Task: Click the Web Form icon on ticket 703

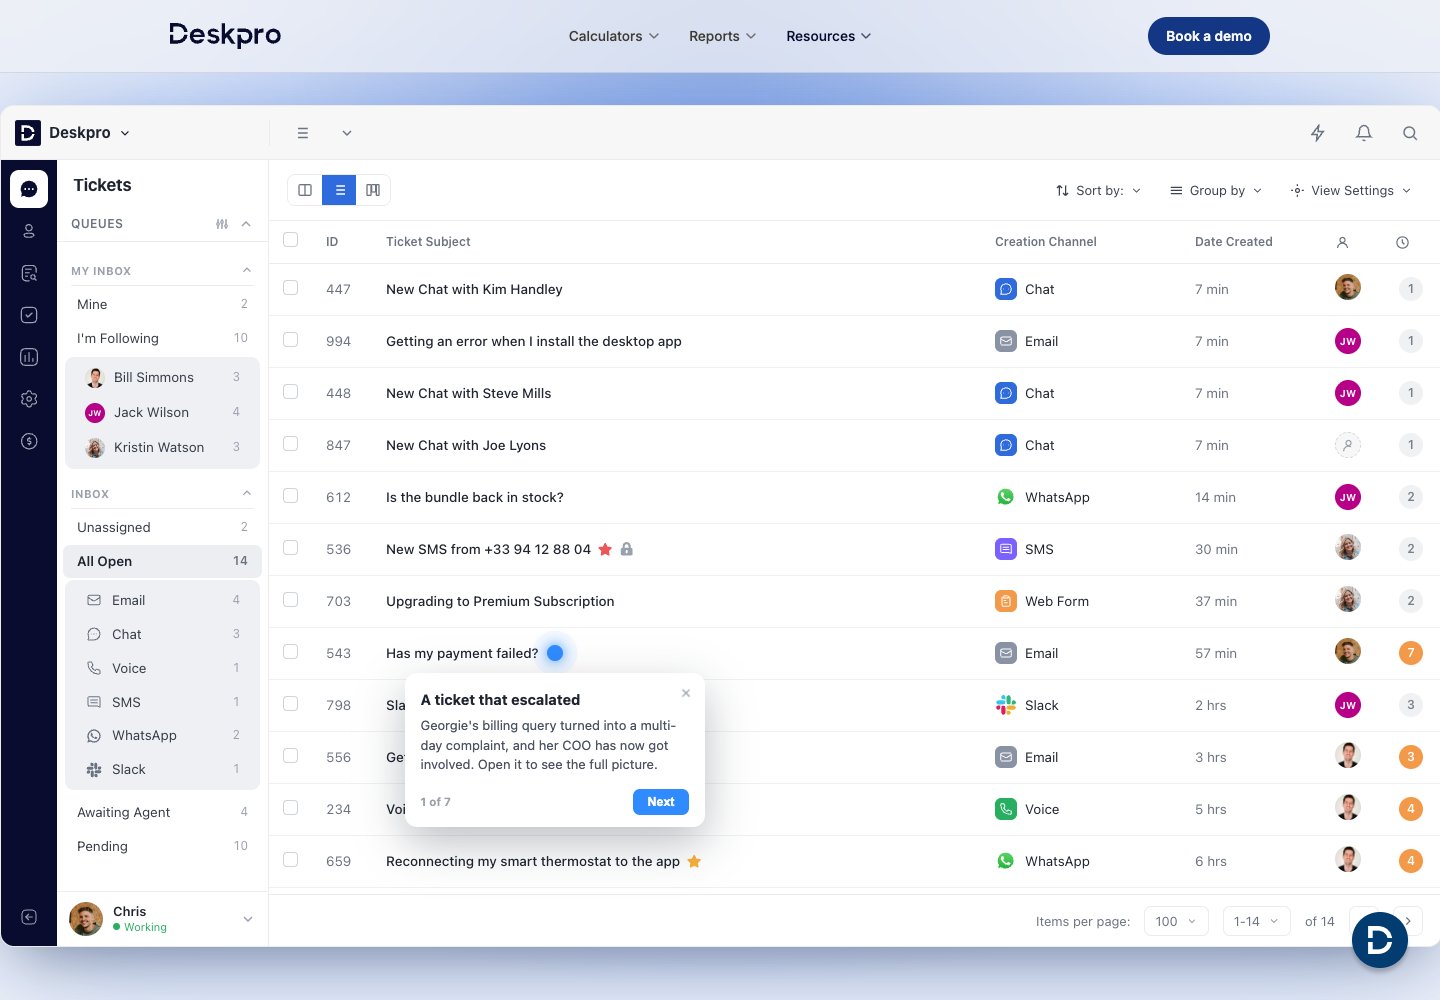Action: (x=1006, y=601)
